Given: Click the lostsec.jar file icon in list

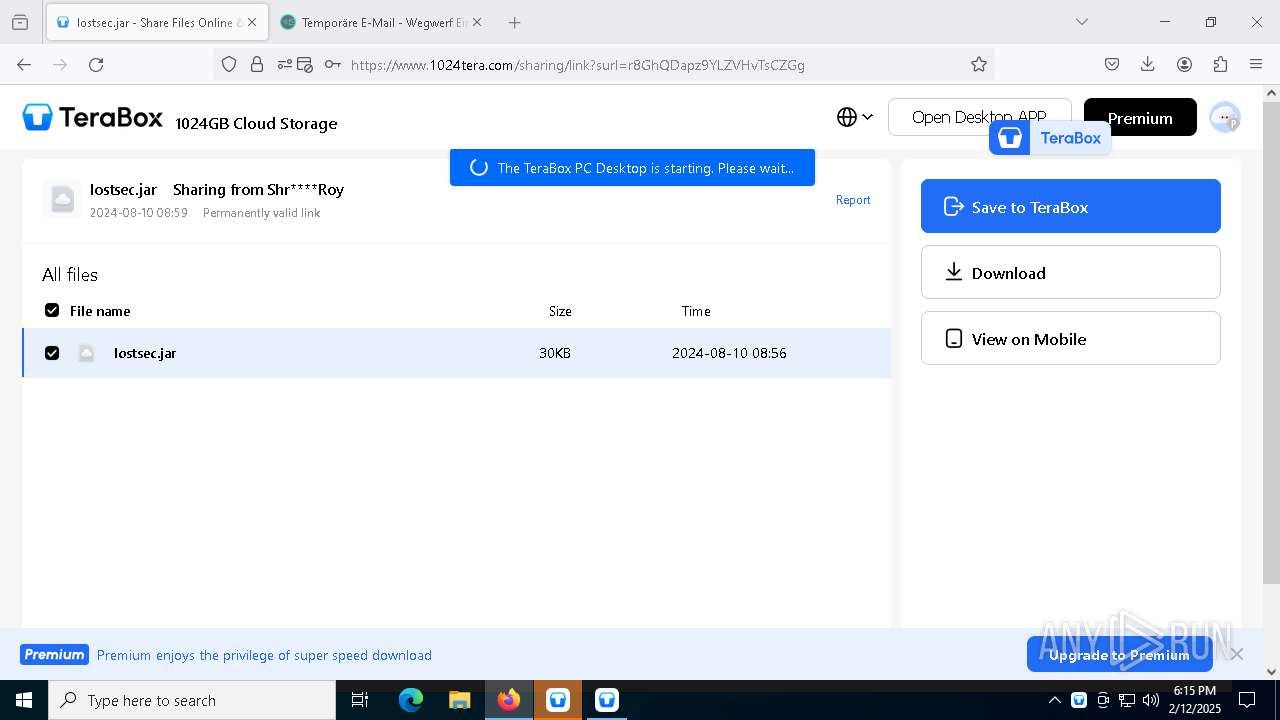Looking at the screenshot, I should pyautogui.click(x=87, y=353).
